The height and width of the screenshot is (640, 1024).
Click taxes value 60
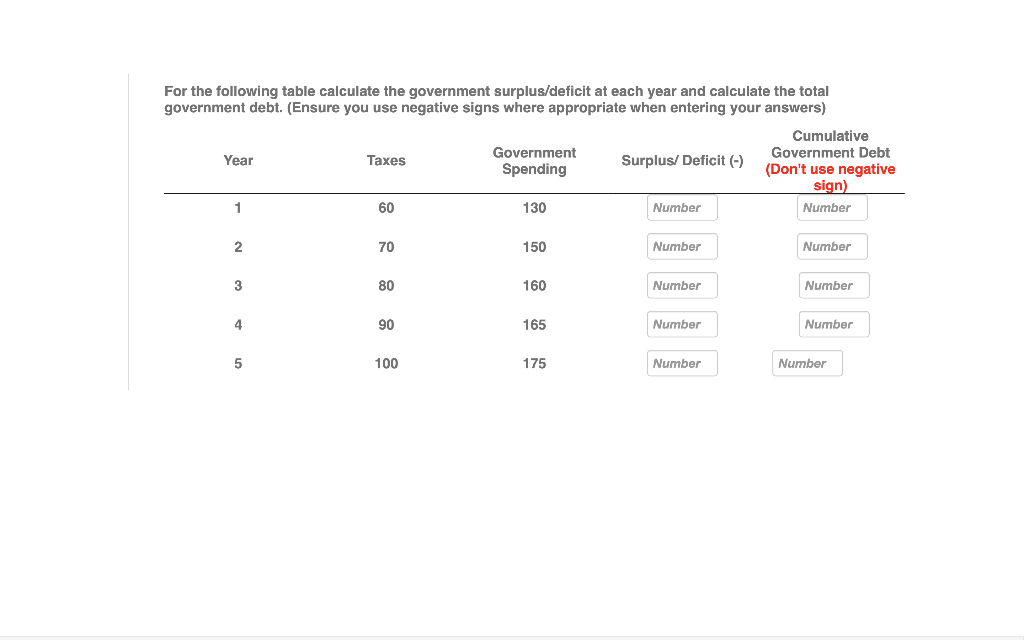pos(386,208)
